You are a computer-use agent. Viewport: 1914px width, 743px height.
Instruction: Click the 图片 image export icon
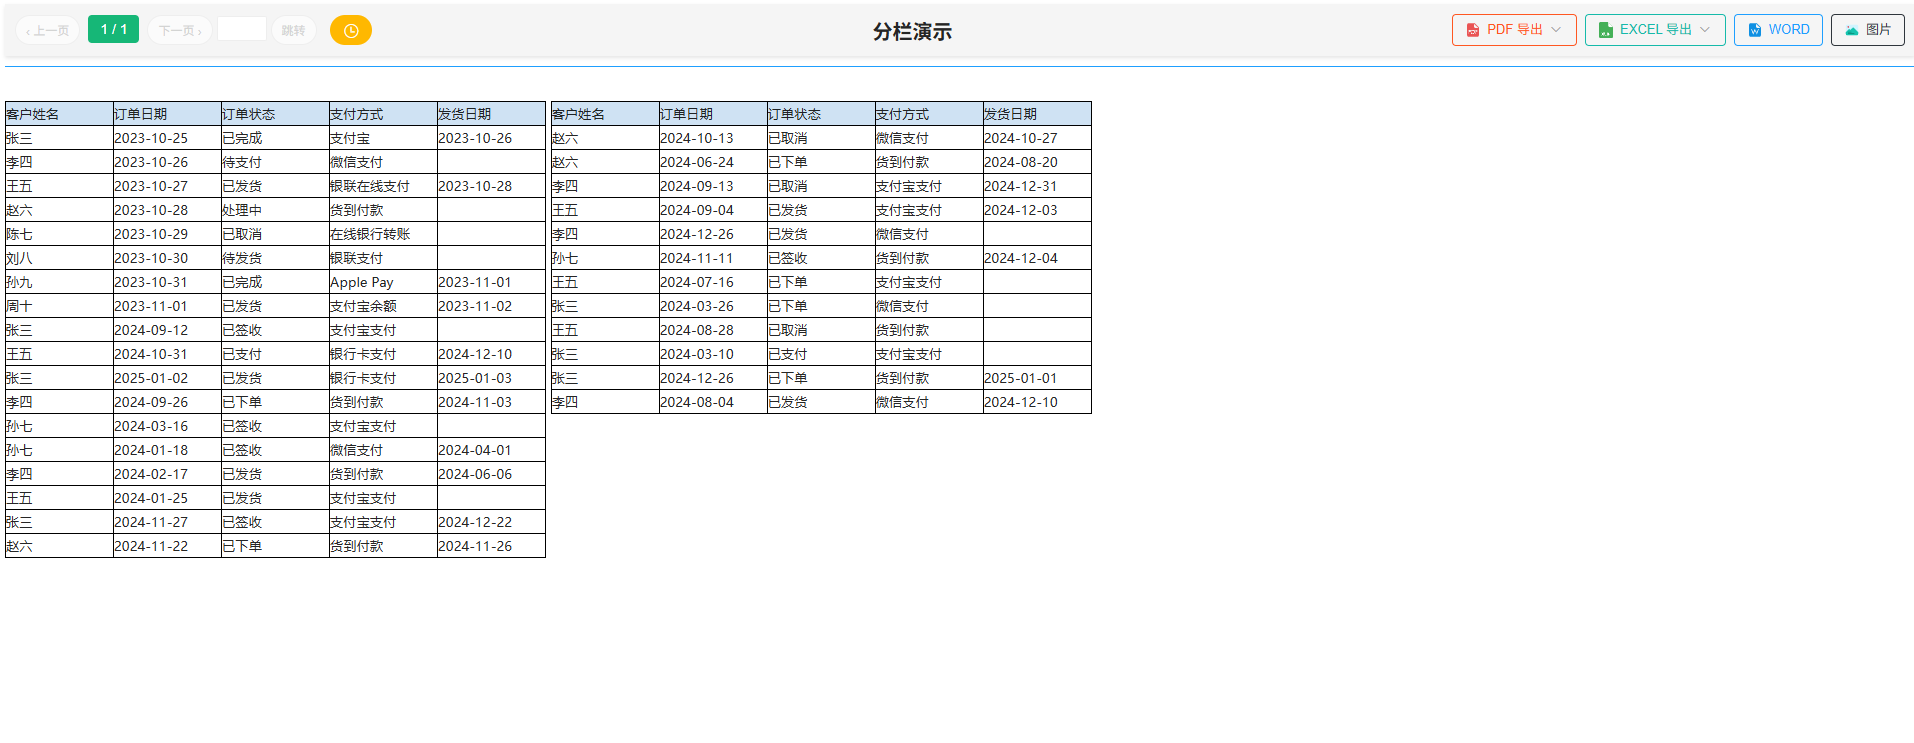1852,30
